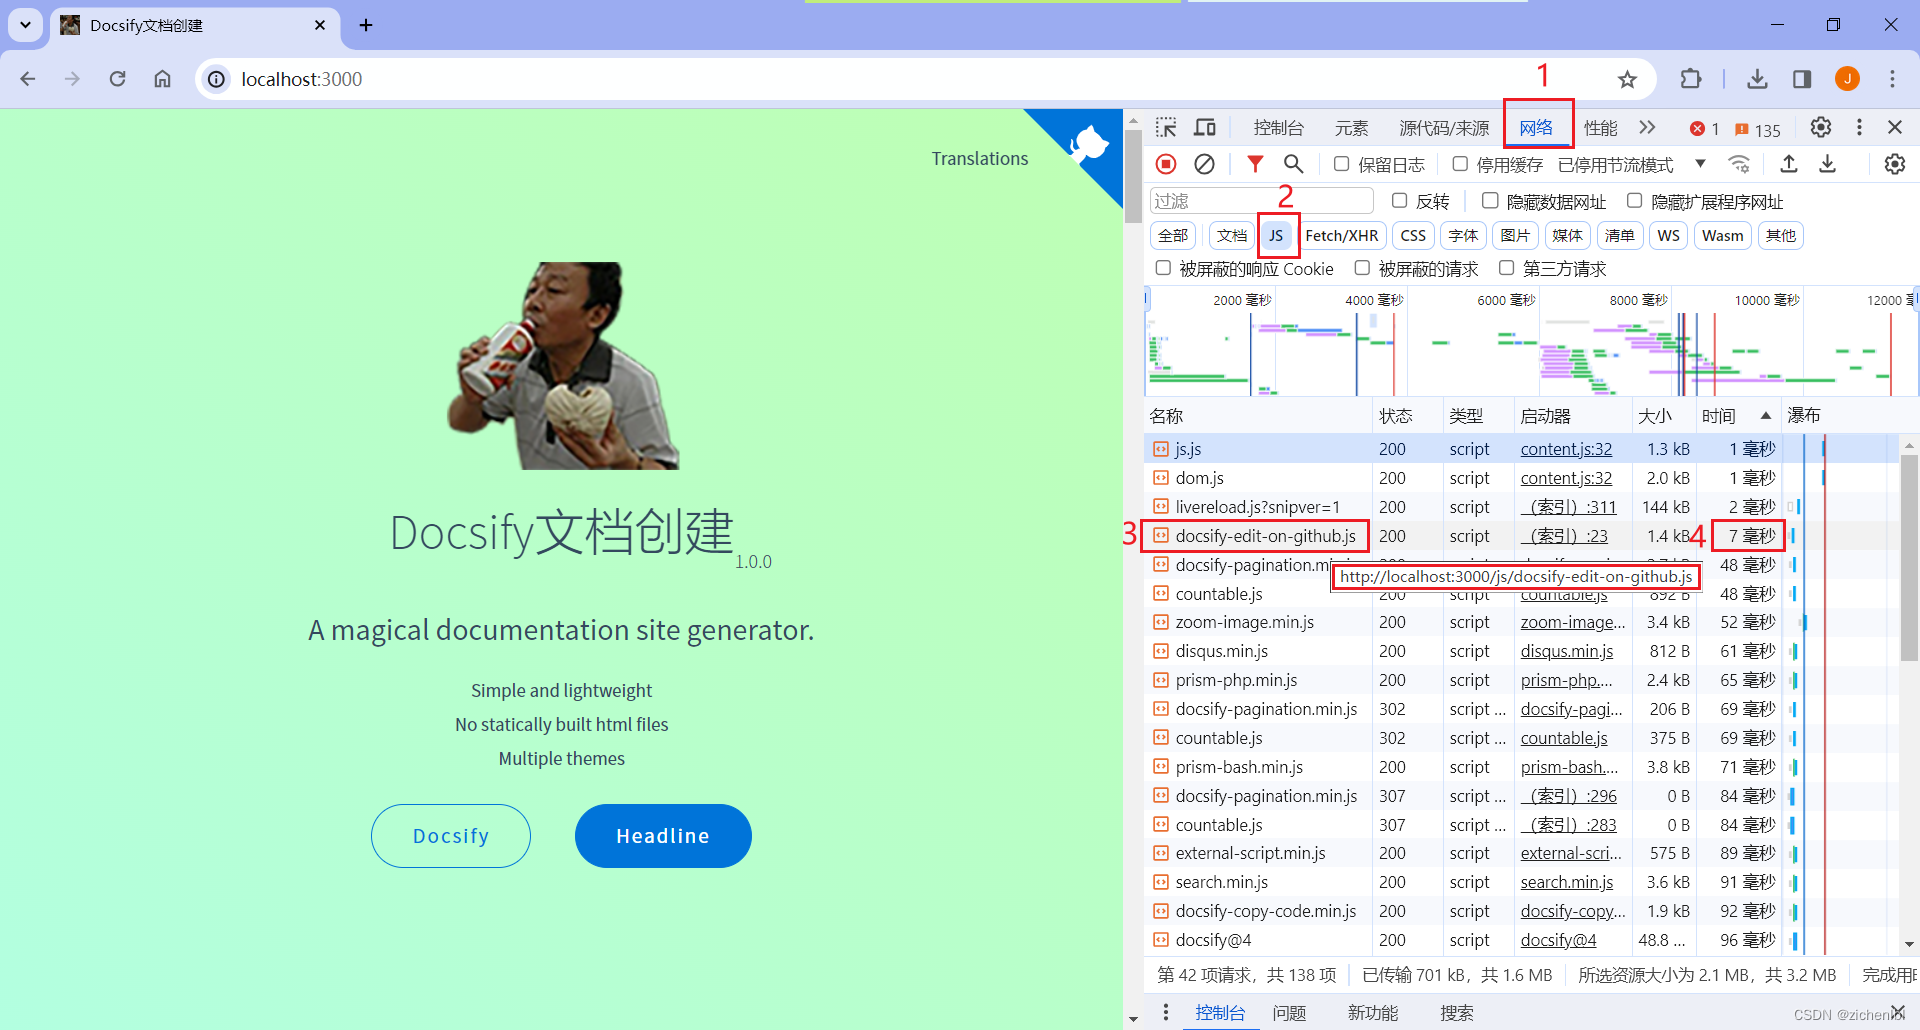Open Translations nav link
Image resolution: width=1920 pixels, height=1030 pixels.
click(x=980, y=158)
